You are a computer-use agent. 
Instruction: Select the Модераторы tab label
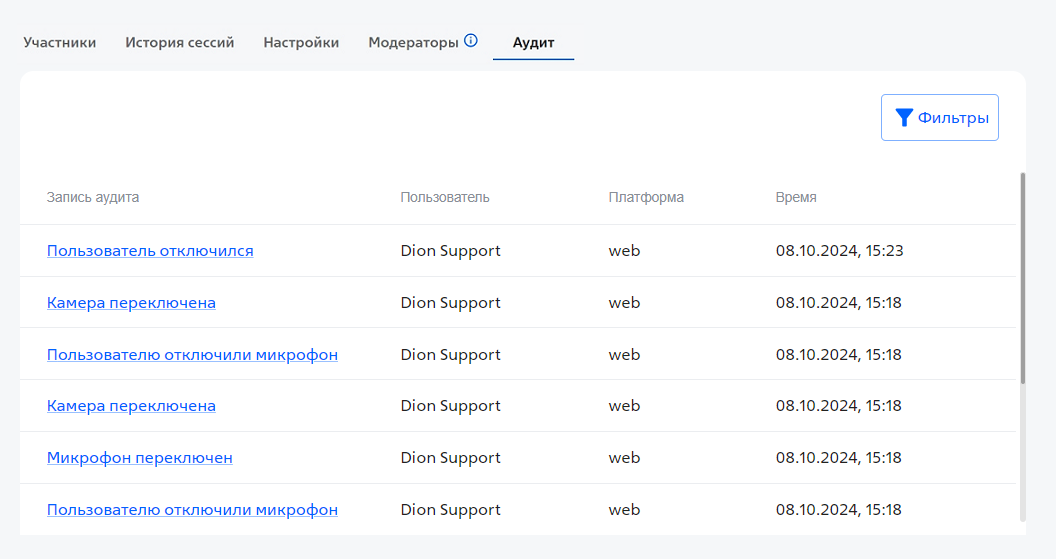pyautogui.click(x=413, y=43)
